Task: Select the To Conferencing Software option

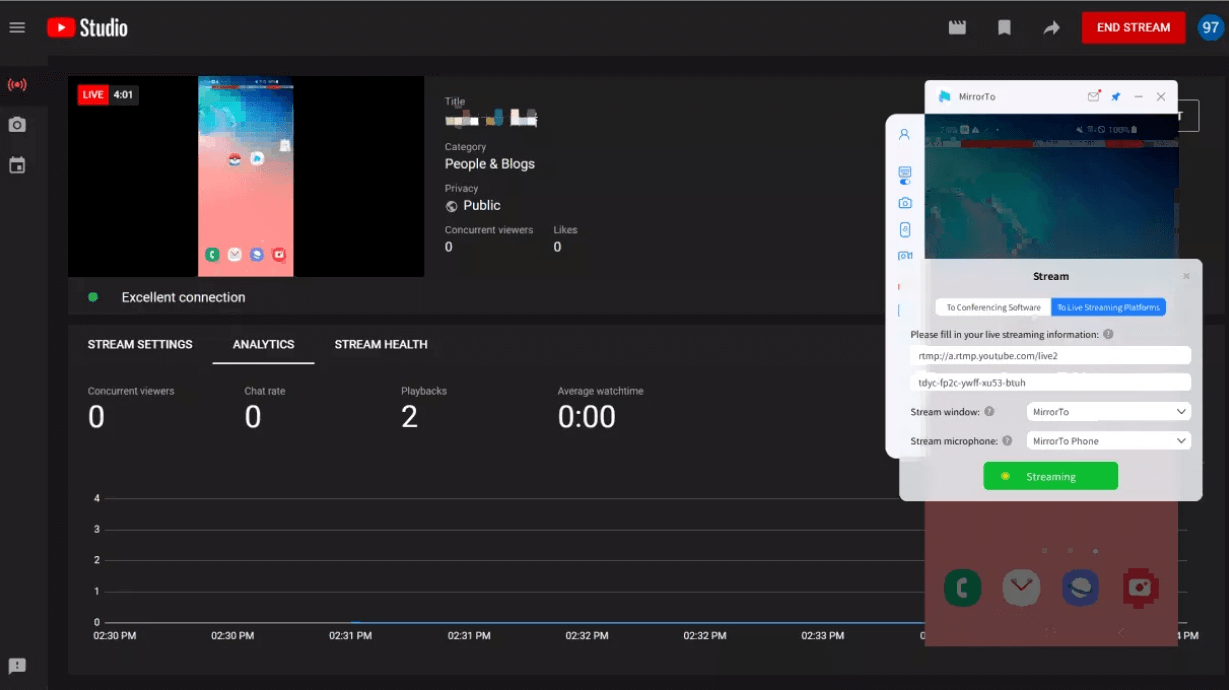Action: [x=993, y=308]
